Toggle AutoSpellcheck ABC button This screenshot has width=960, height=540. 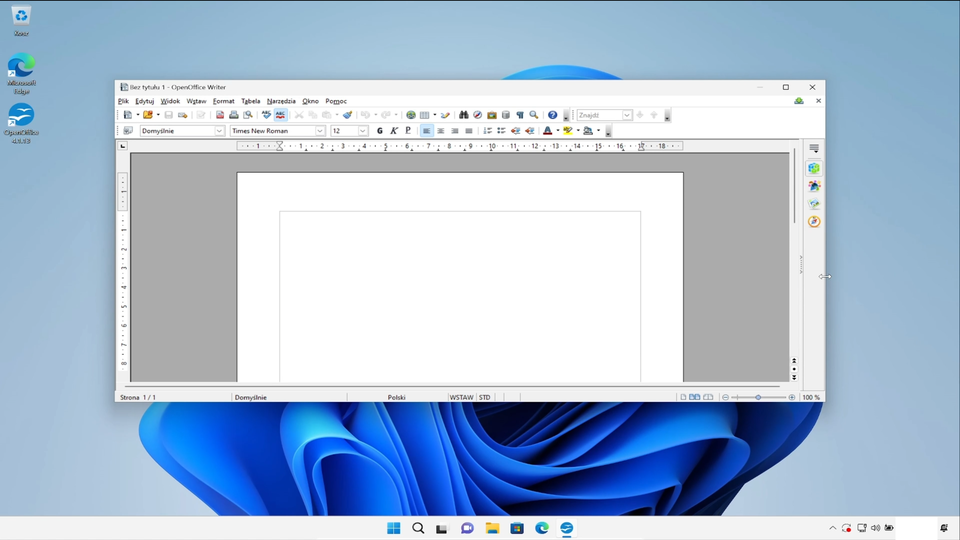tap(280, 115)
